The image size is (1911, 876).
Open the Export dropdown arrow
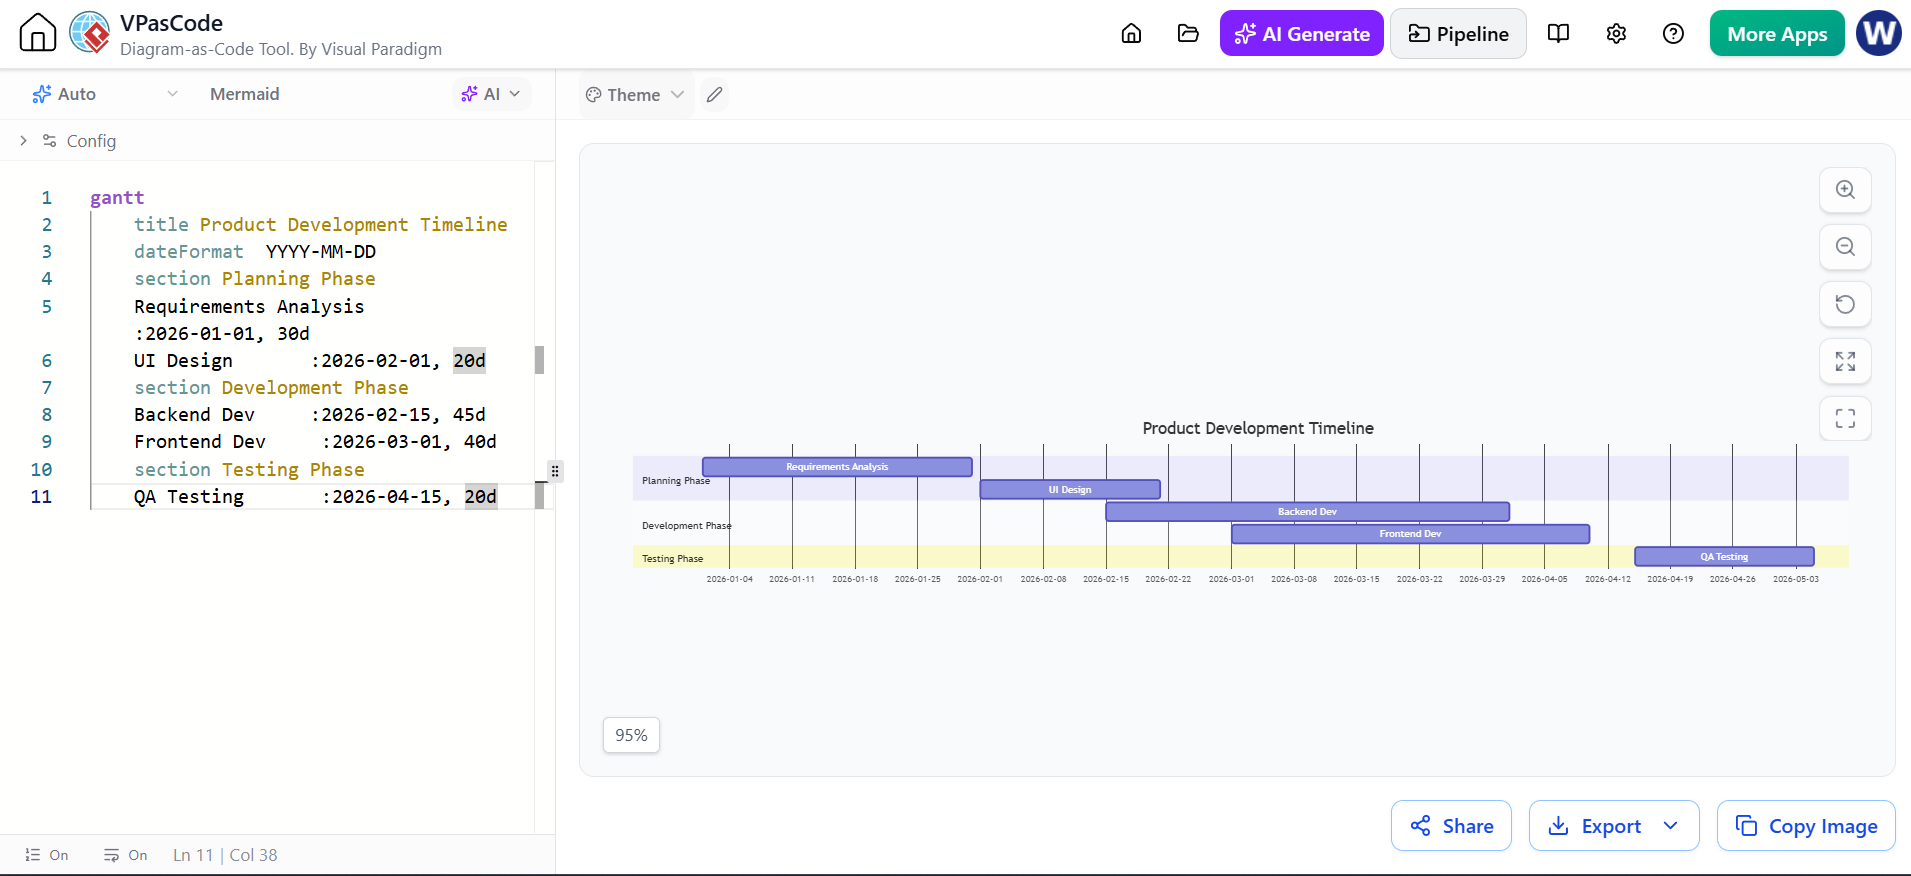click(x=1670, y=826)
